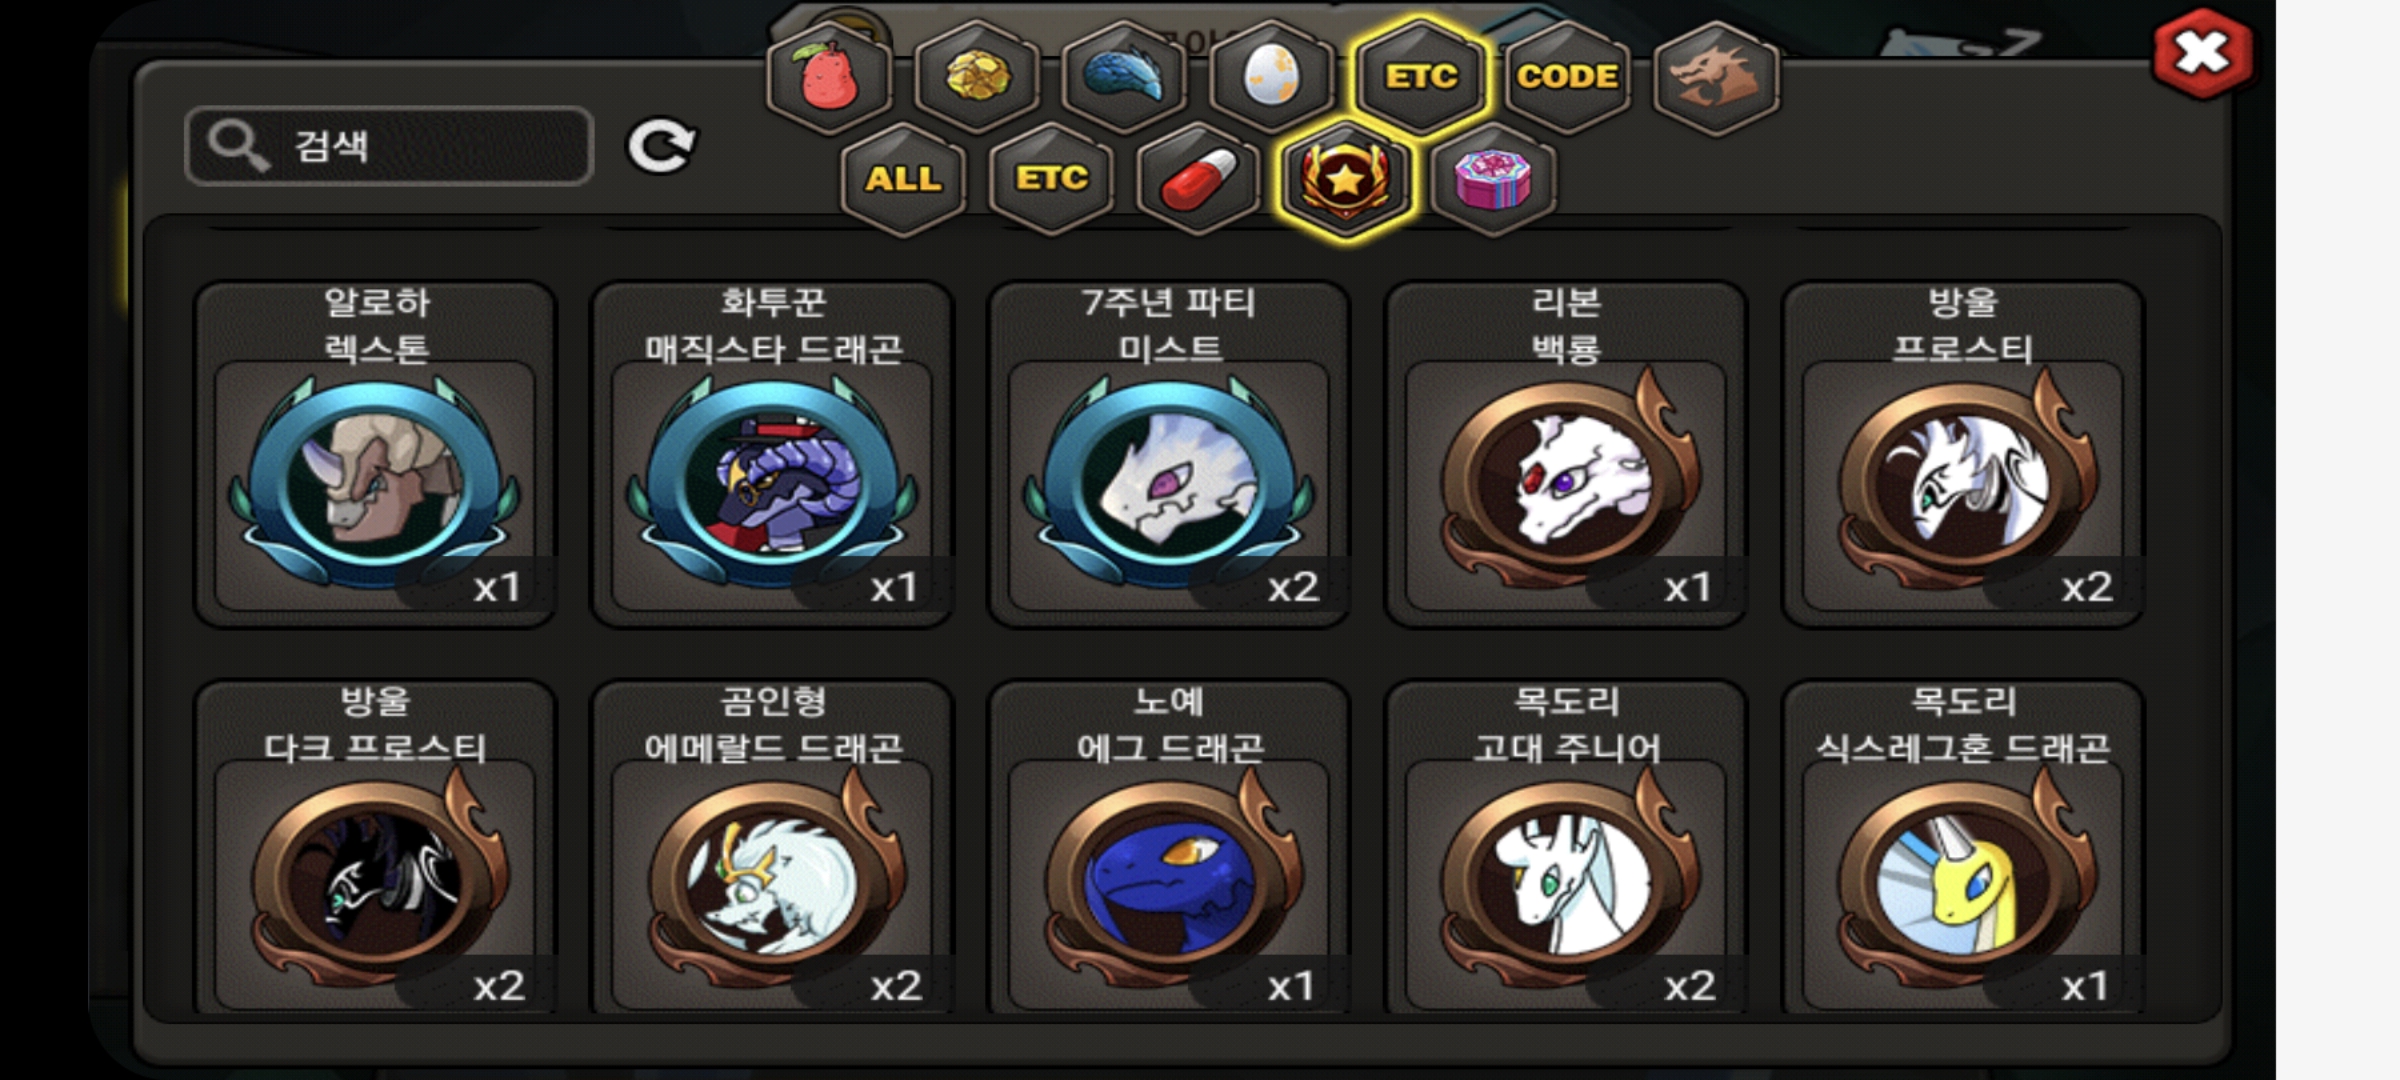Select the ALL filter button
Screen dimensions: 2400x1080
(904, 180)
